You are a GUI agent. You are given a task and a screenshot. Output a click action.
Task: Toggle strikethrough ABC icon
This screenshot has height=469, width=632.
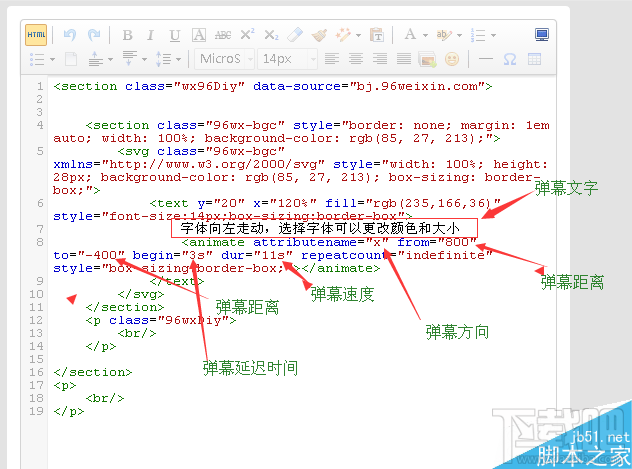223,35
